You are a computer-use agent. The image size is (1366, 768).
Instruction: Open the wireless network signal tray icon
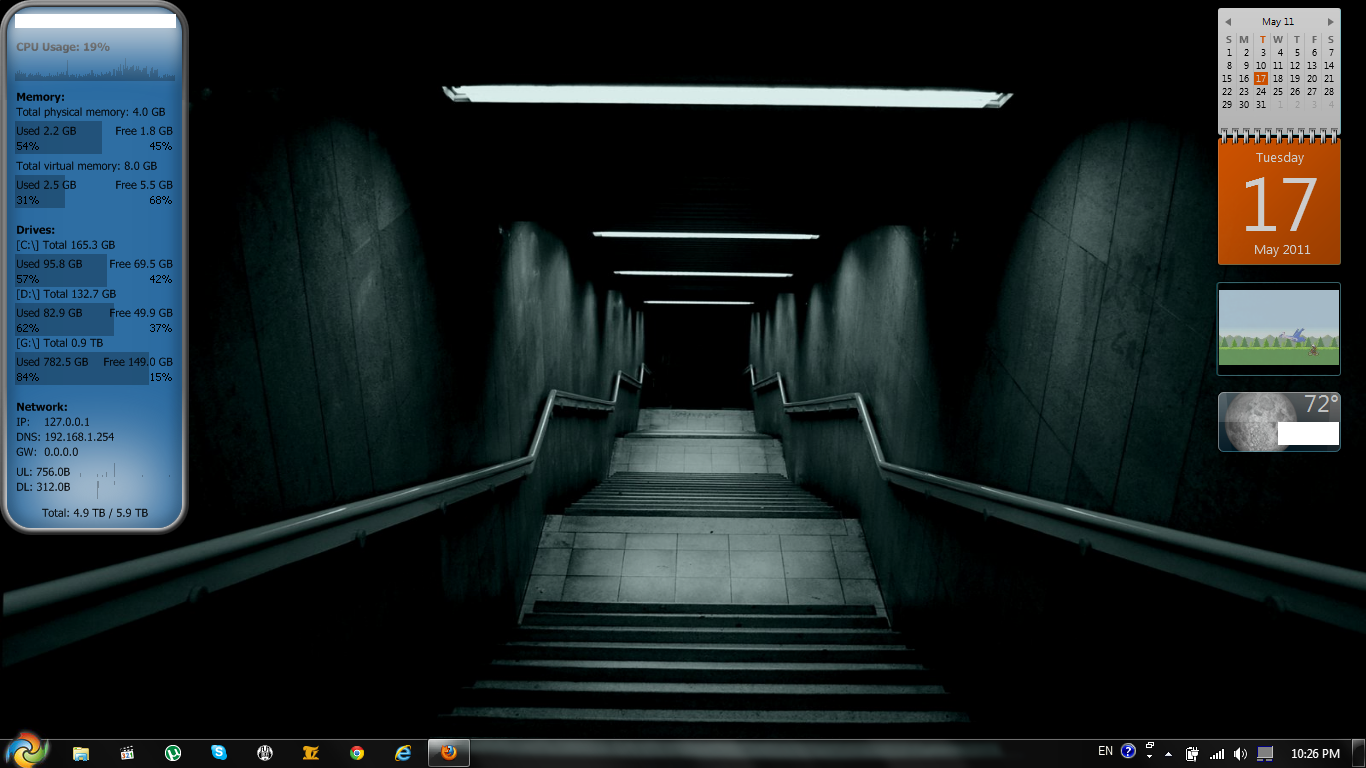pos(1217,754)
